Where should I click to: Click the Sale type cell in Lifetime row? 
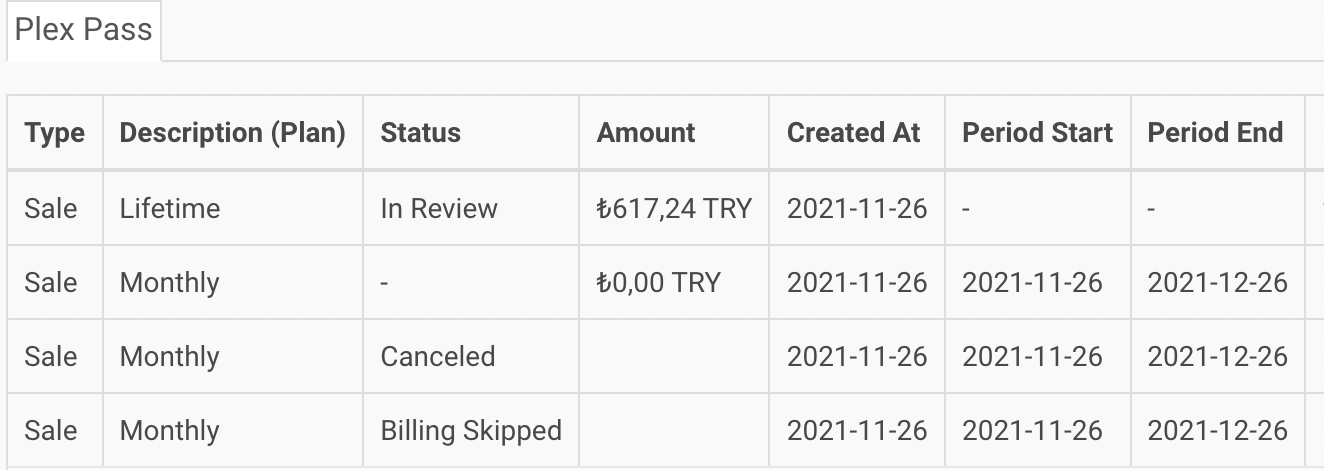[51, 208]
